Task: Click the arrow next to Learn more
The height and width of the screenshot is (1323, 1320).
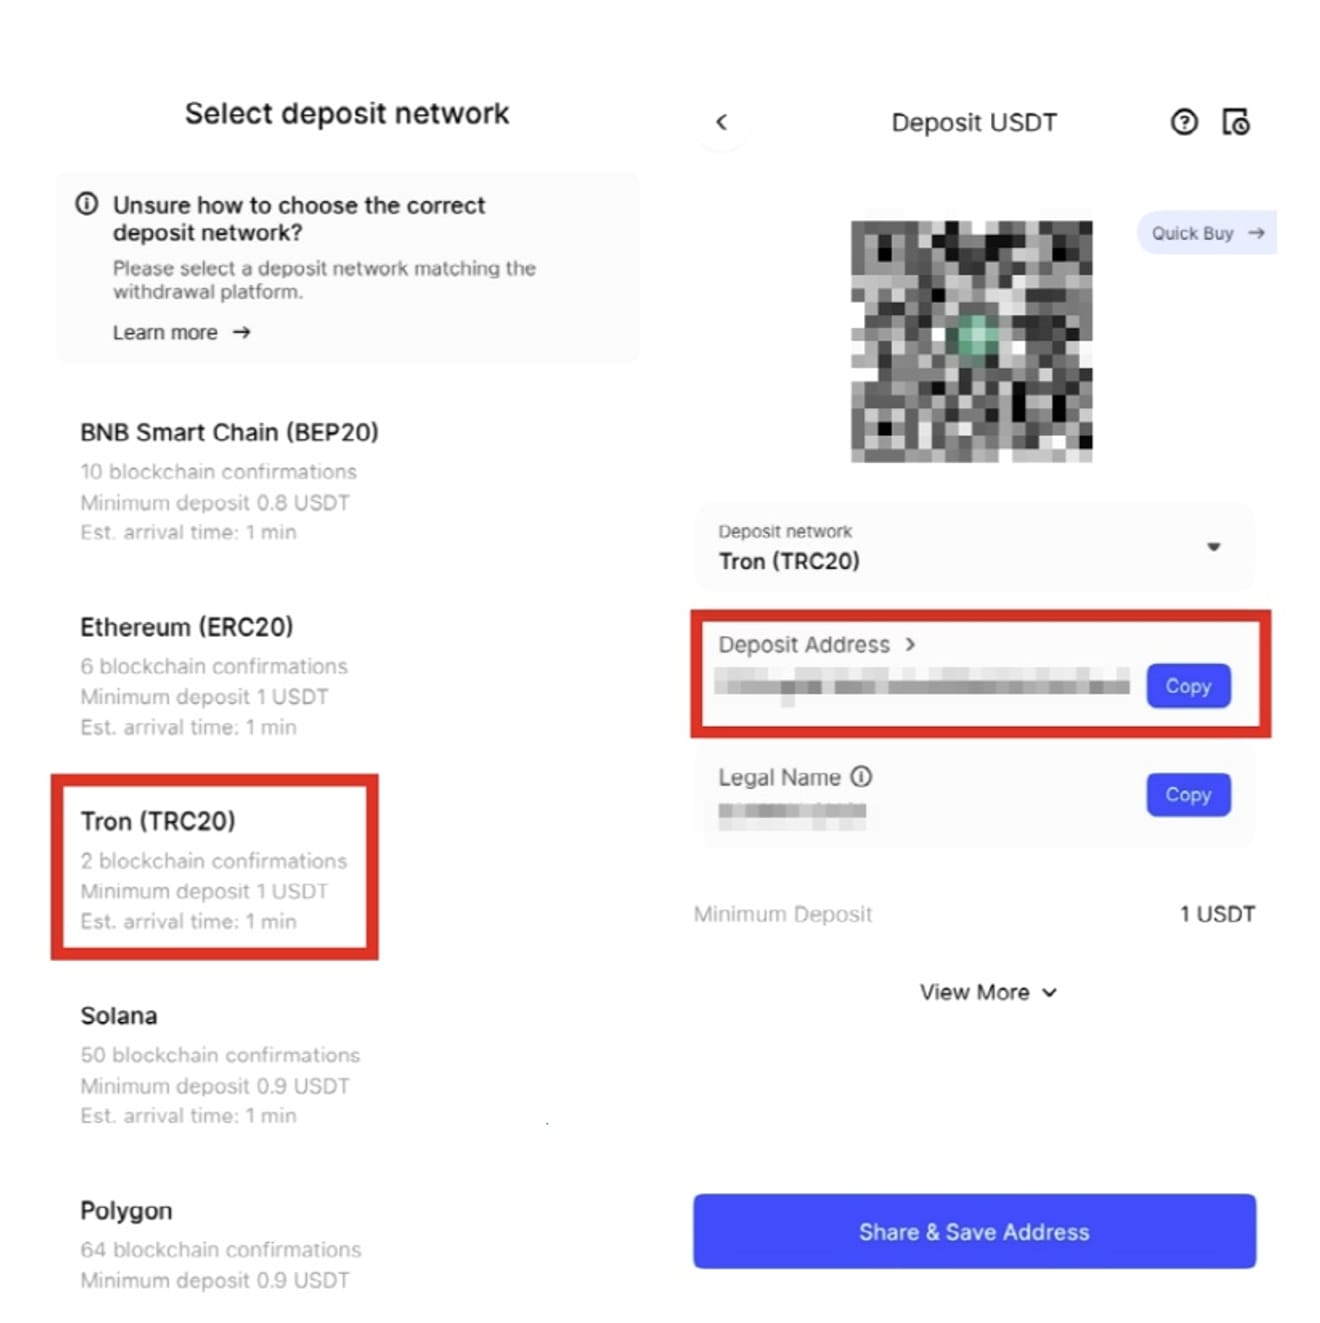Action: click(x=242, y=332)
